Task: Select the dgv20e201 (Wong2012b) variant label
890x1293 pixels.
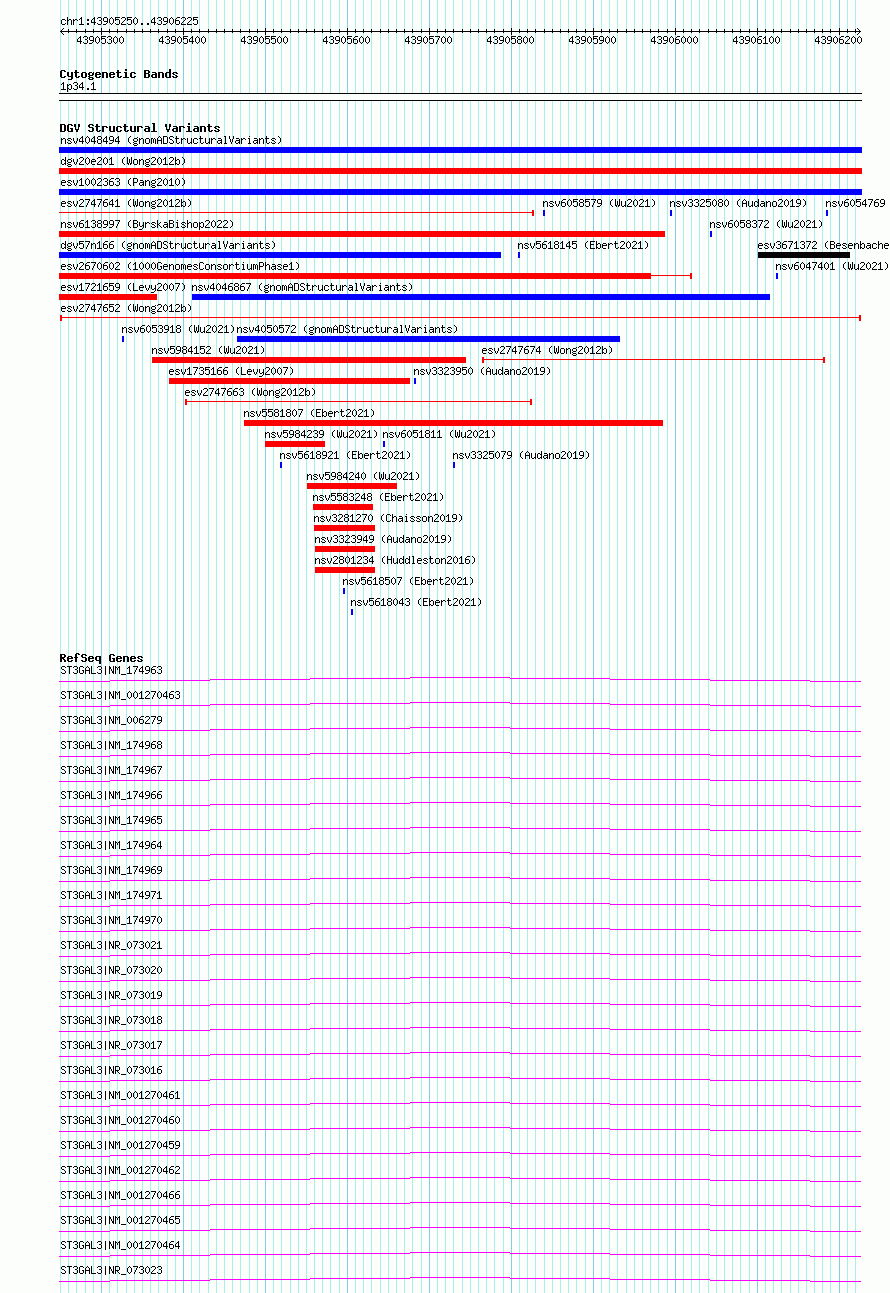Action: tap(123, 161)
